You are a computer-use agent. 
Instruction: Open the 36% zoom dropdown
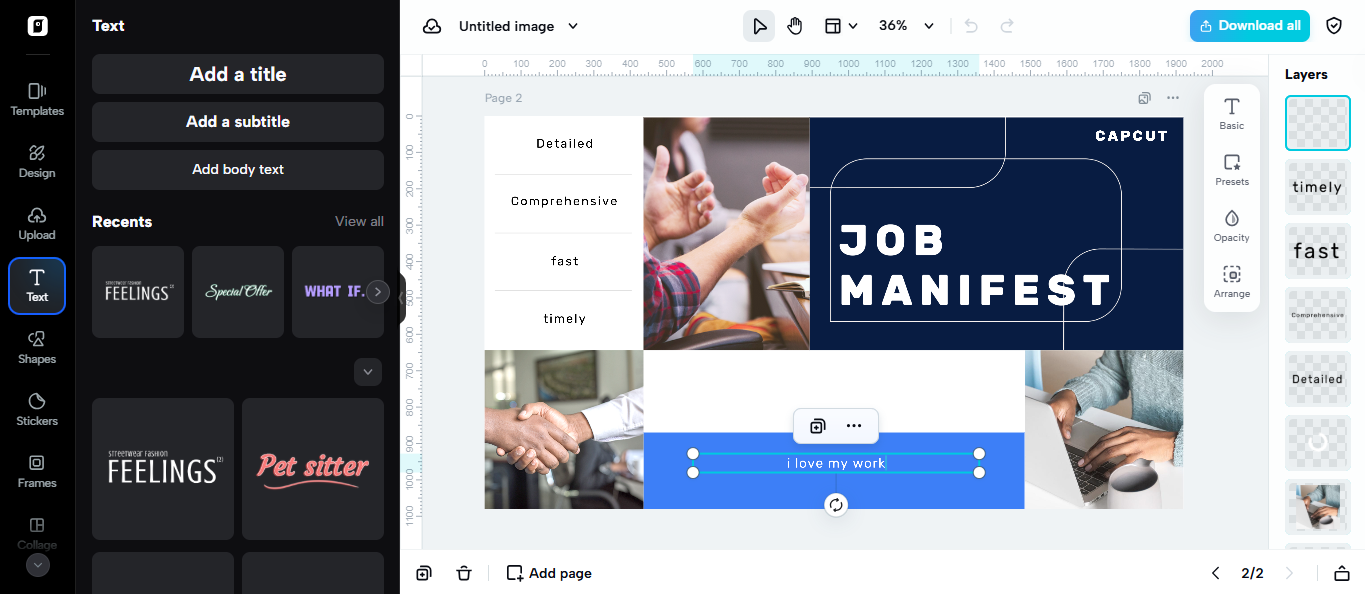click(x=906, y=26)
